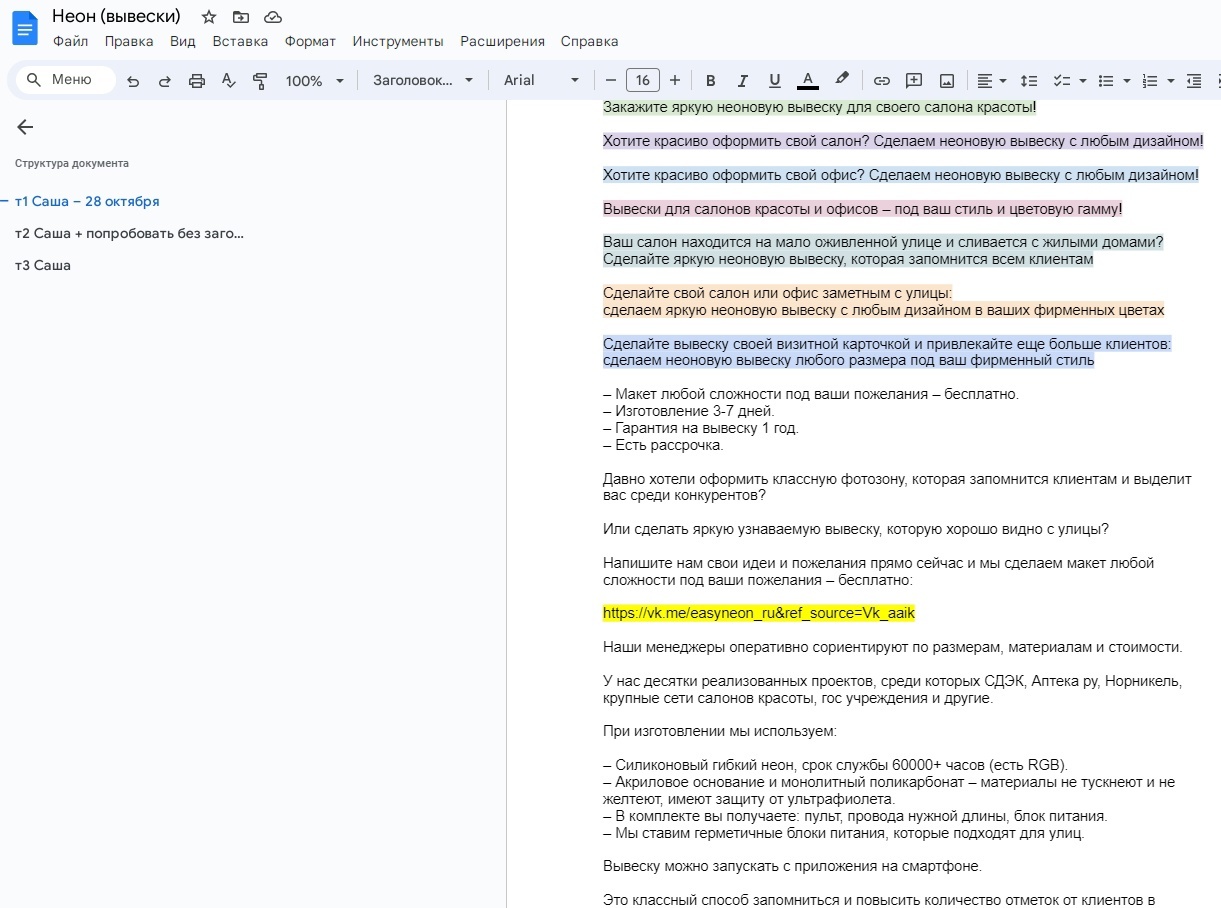Open the Расширения menu

click(502, 41)
